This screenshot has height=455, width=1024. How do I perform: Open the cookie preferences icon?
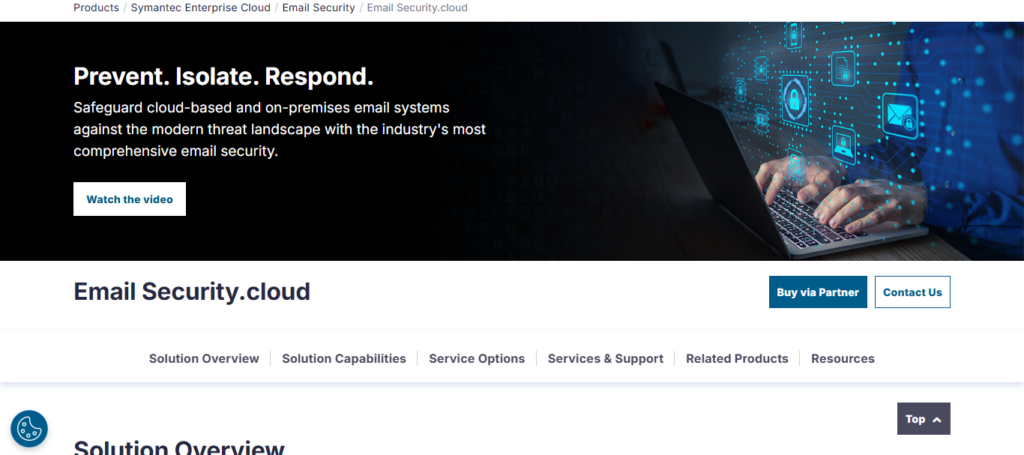point(29,429)
